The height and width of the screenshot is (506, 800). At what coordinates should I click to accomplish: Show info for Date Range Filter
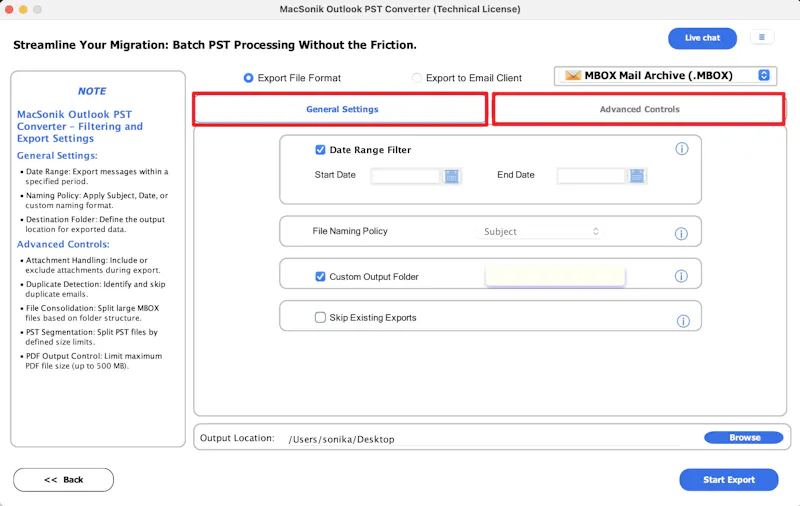(682, 149)
